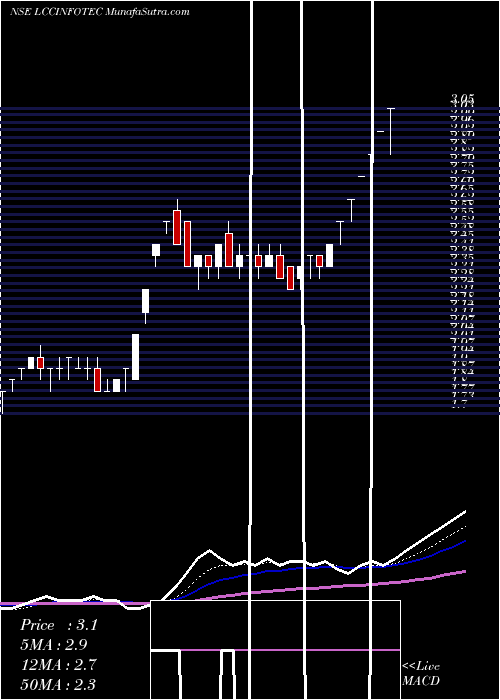Click the 'NSE LCCINFOTEC MunafaSutra.com' chart title

pos(100,11)
